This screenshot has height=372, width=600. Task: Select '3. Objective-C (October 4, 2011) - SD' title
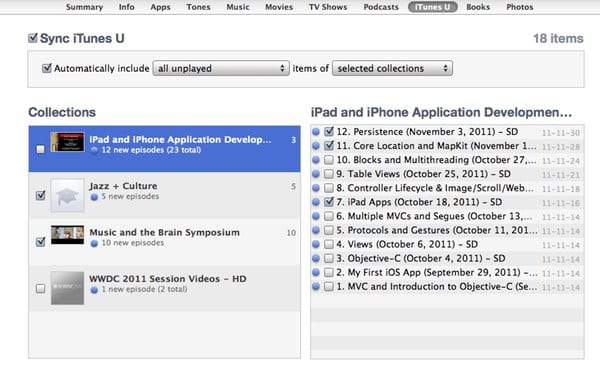coord(421,259)
